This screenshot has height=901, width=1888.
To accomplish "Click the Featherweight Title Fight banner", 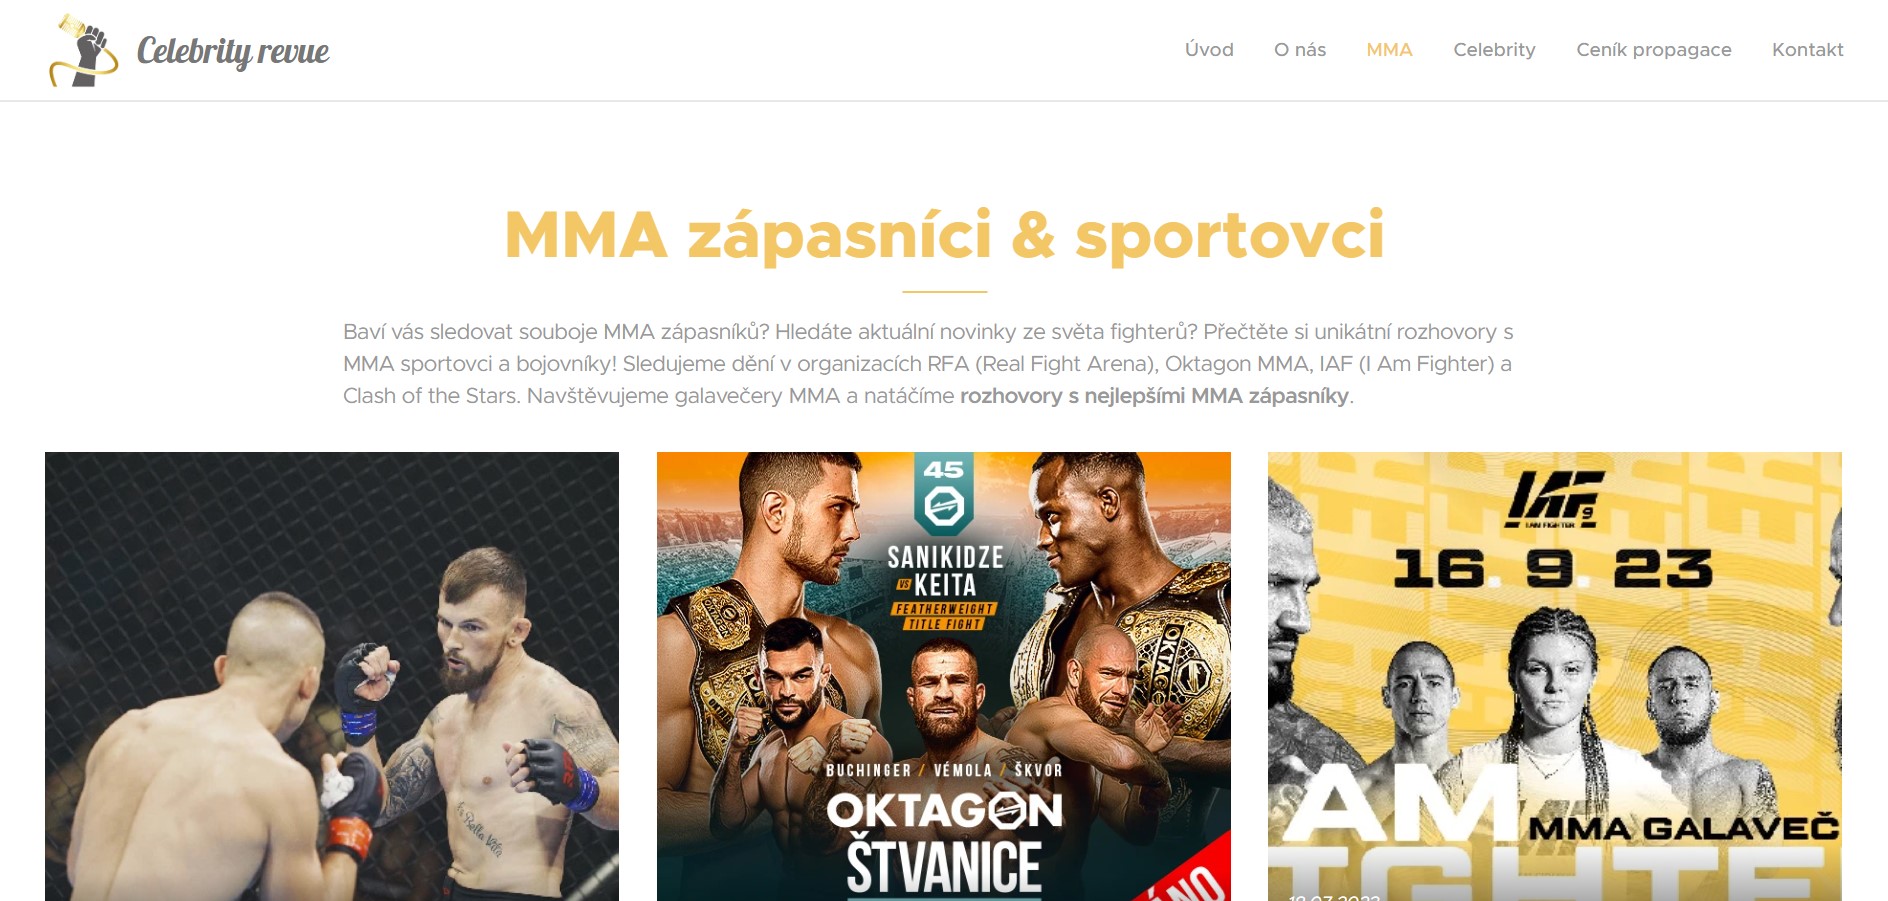I will click(x=944, y=616).
